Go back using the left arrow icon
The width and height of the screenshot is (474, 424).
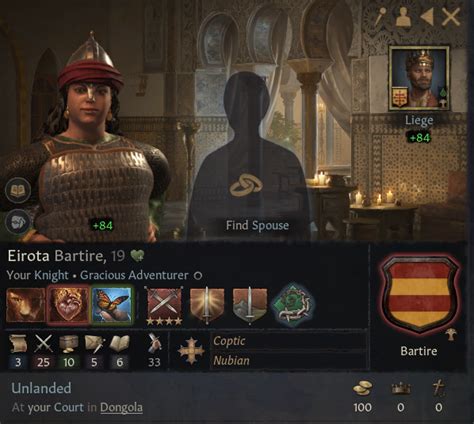427,17
